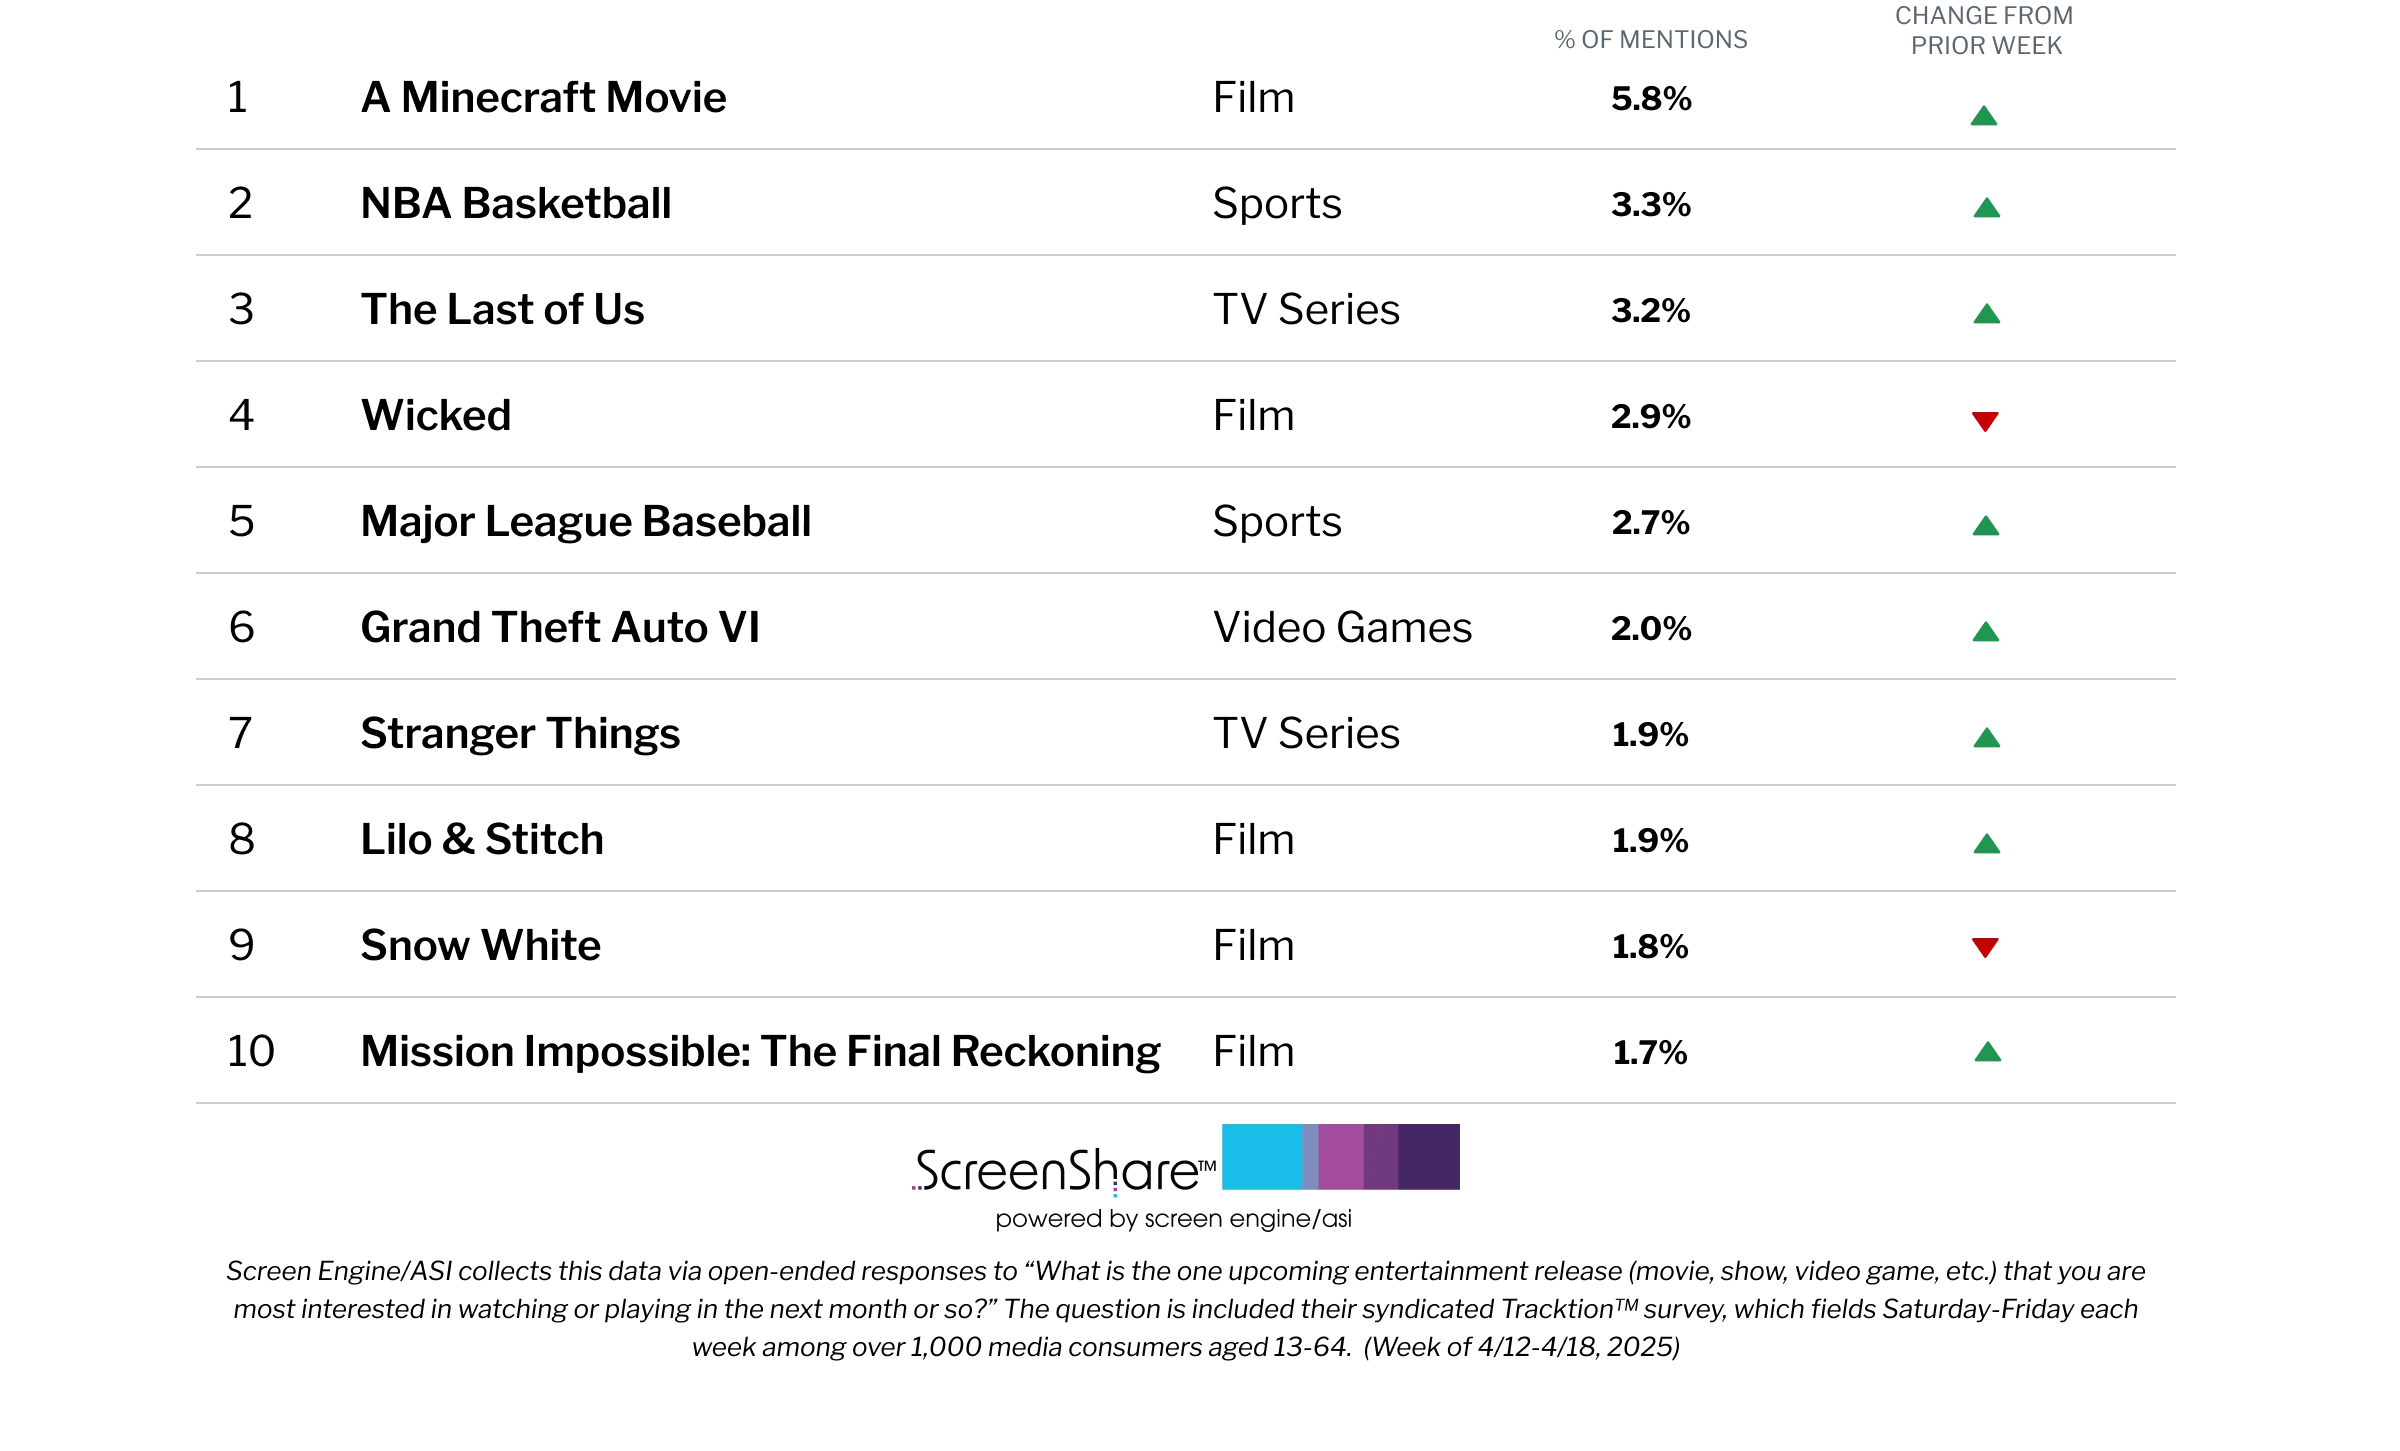Click rank number 2 in the list
Image resolution: width=2400 pixels, height=1451 pixels.
240,203
